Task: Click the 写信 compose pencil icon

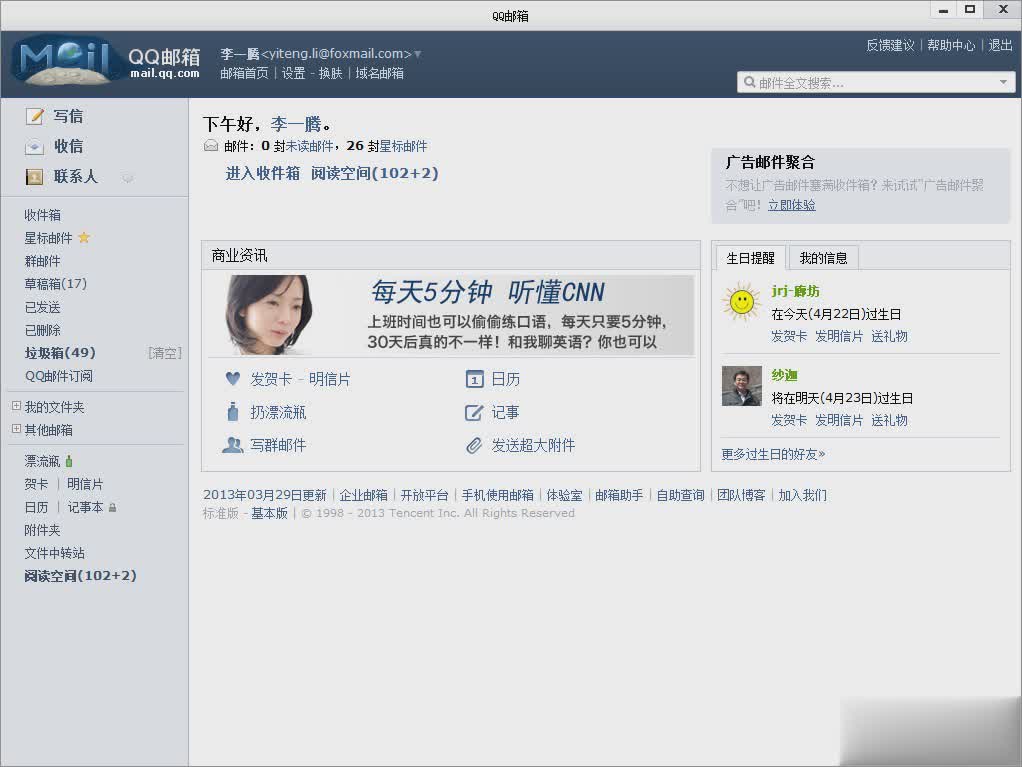Action: [34, 116]
